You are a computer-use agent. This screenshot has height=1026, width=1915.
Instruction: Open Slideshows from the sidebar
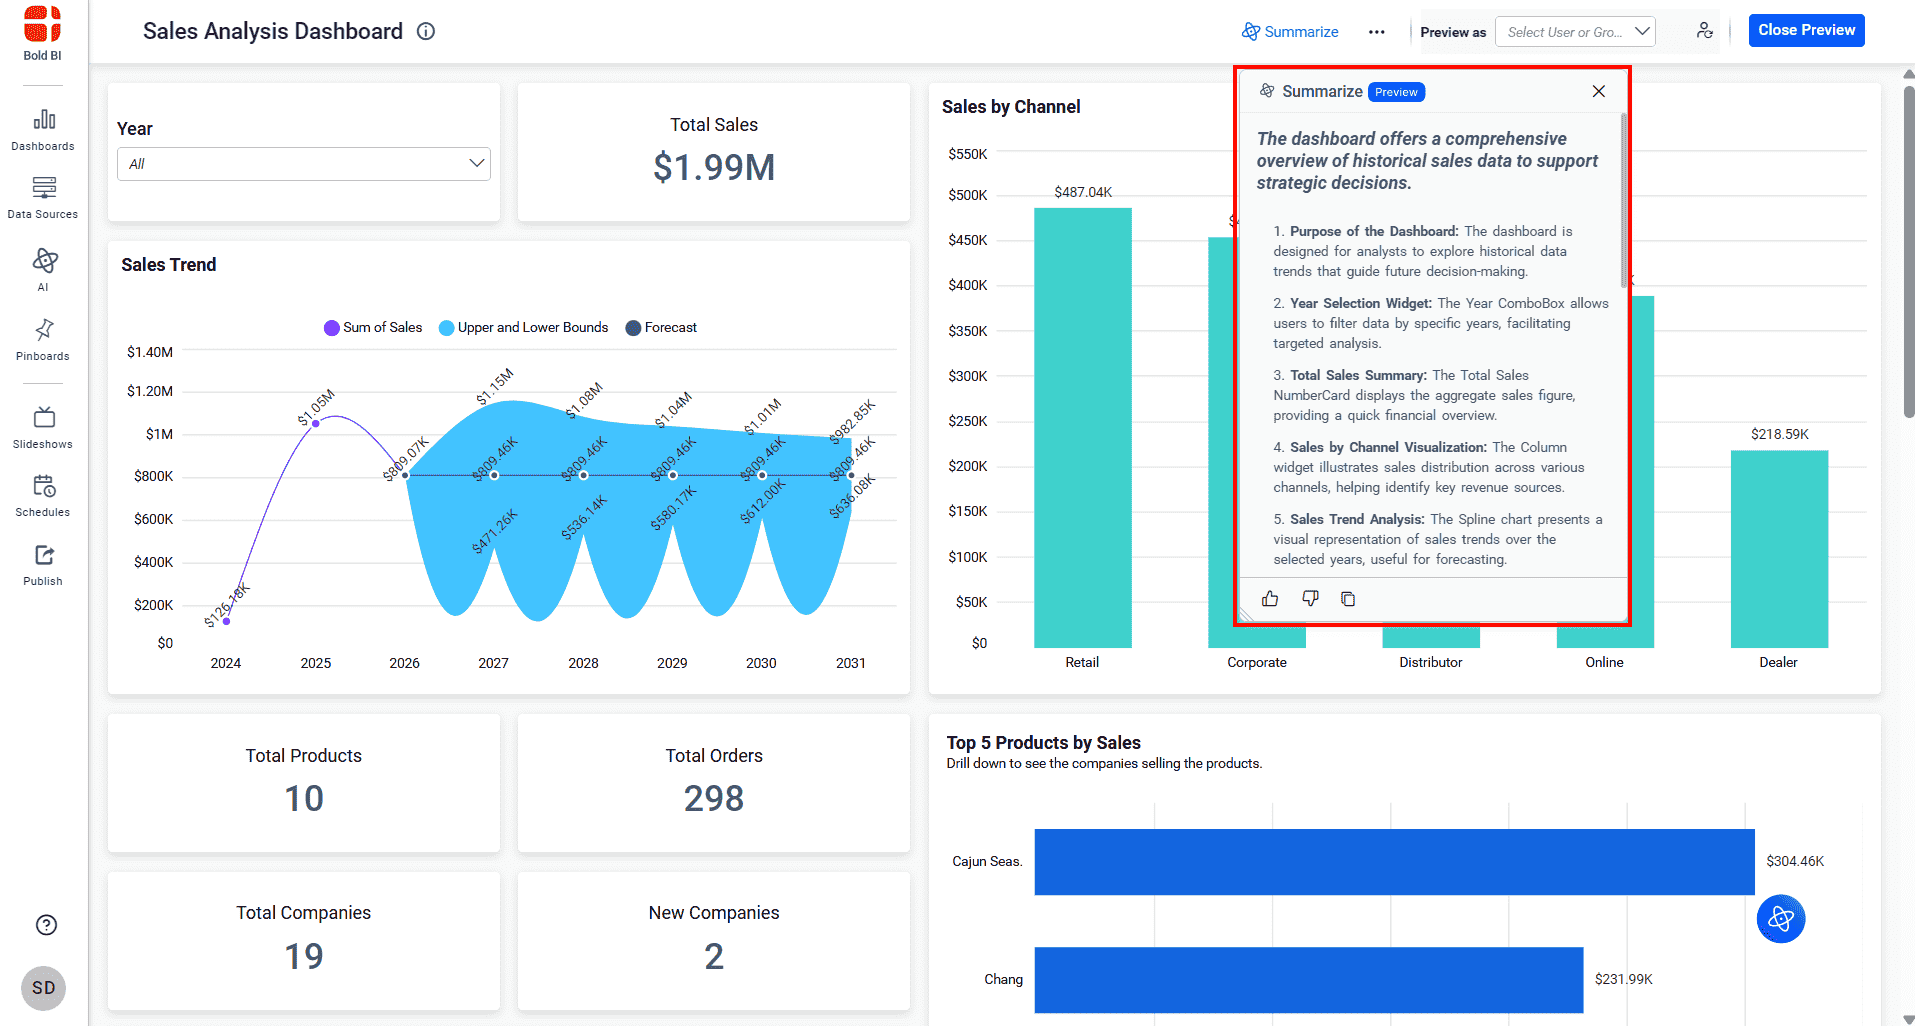[x=43, y=428]
